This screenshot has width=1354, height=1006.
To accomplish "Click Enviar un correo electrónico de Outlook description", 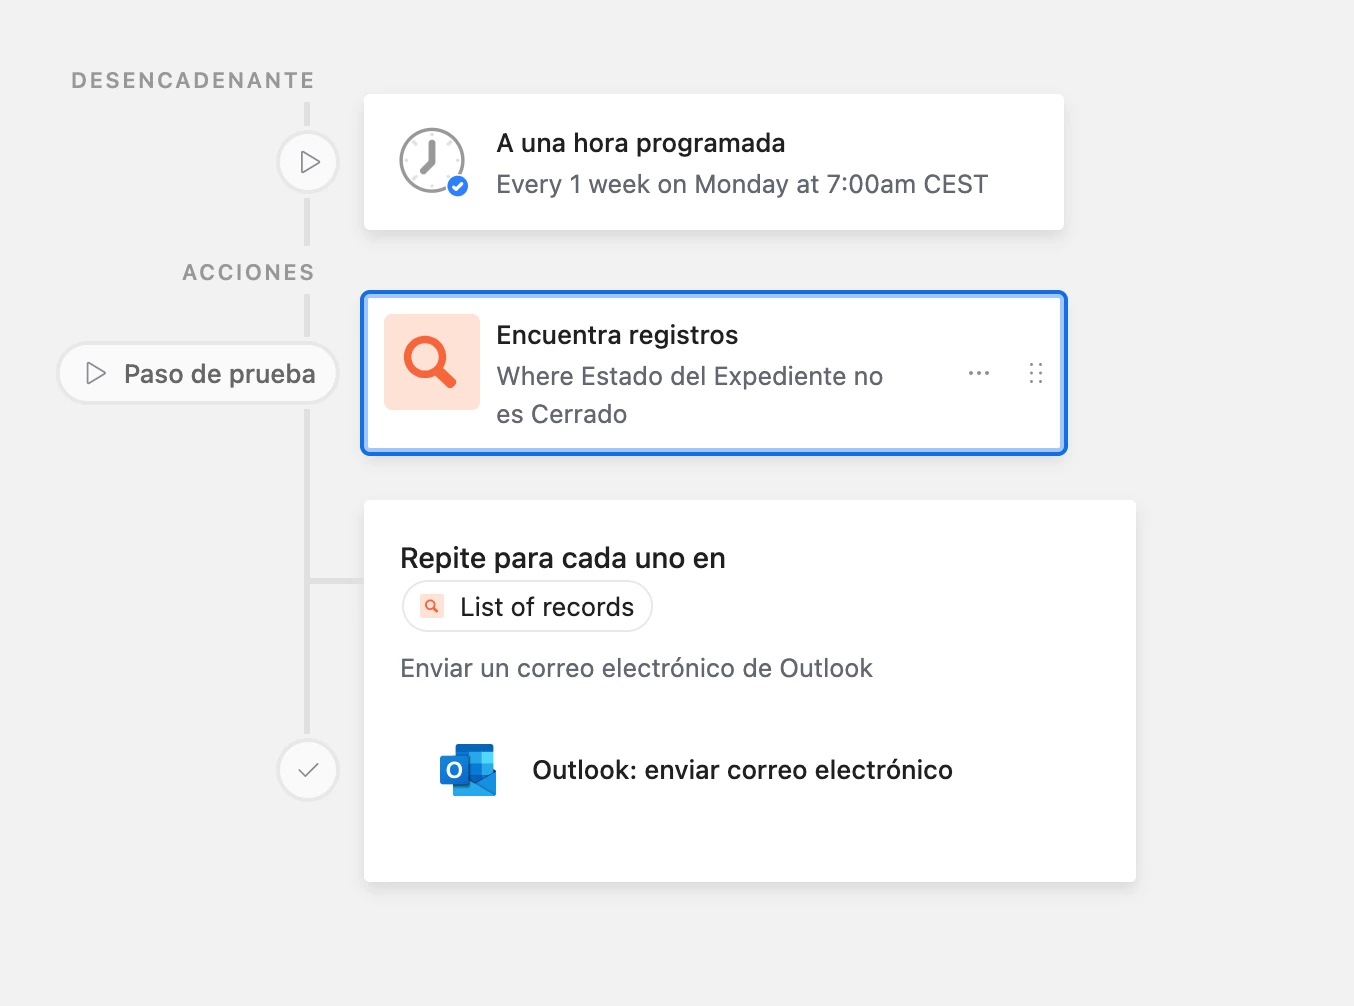I will tap(636, 668).
